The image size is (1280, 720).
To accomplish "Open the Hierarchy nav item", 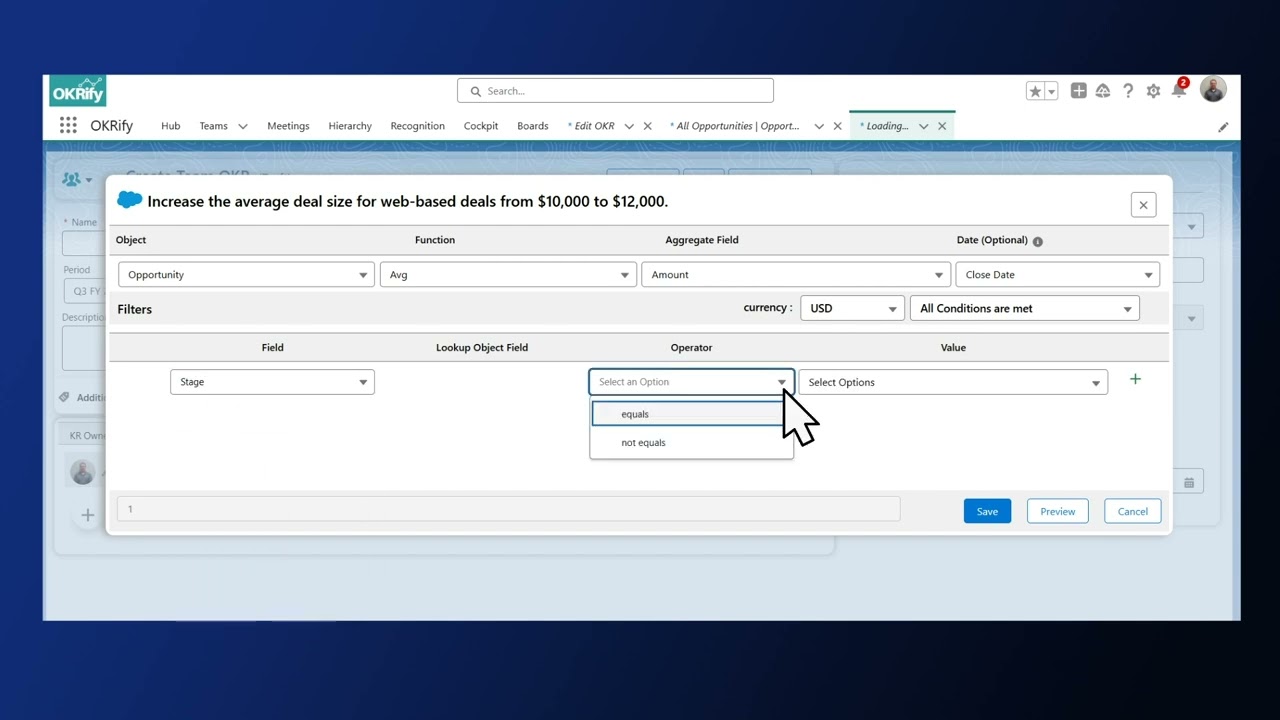I will pos(350,126).
